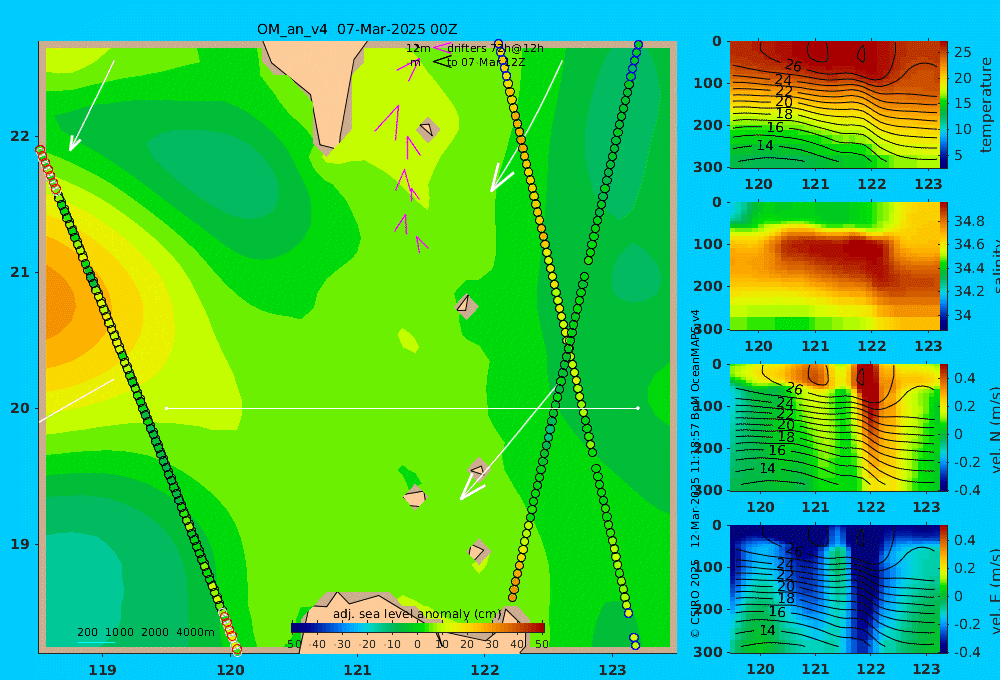Click longitude label 119 on main map

tap(102, 670)
